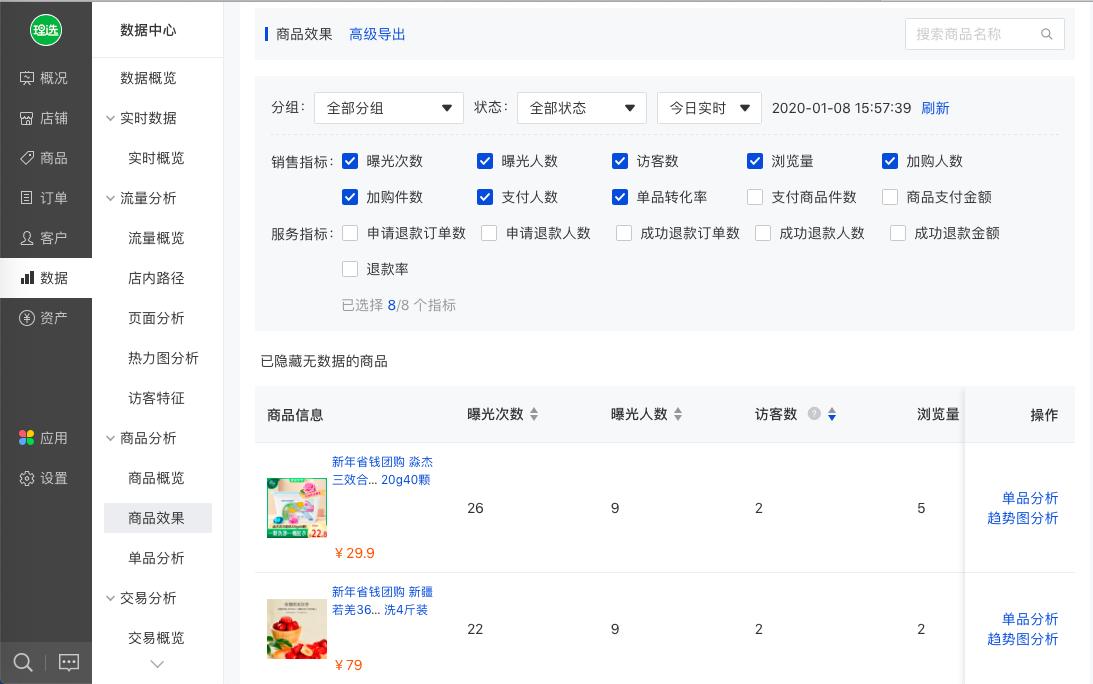
Task: Click the 订单 orders icon in sidebar
Action: click(45, 198)
